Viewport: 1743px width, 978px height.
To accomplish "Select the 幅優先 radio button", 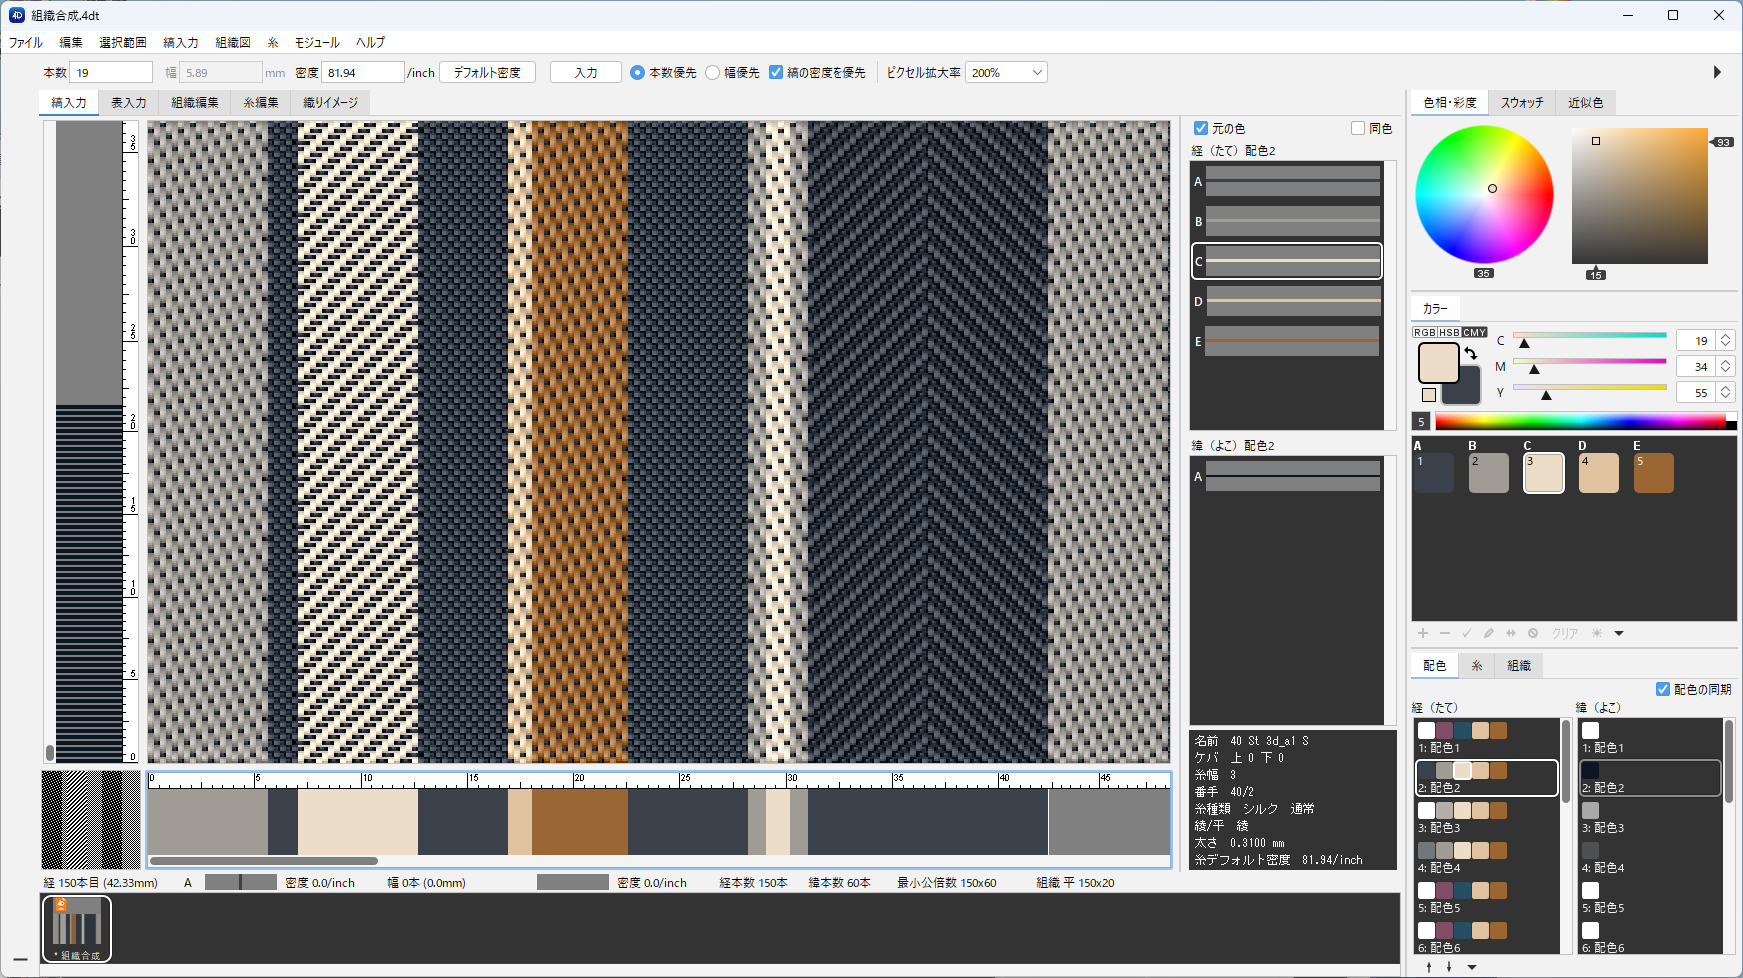I will tap(713, 73).
